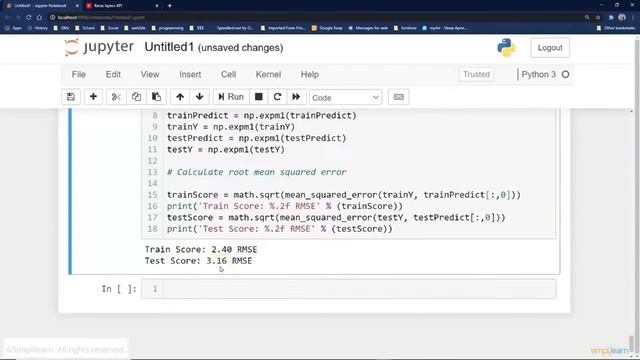
Task: Open the School bookmarks folder
Action: point(85,28)
